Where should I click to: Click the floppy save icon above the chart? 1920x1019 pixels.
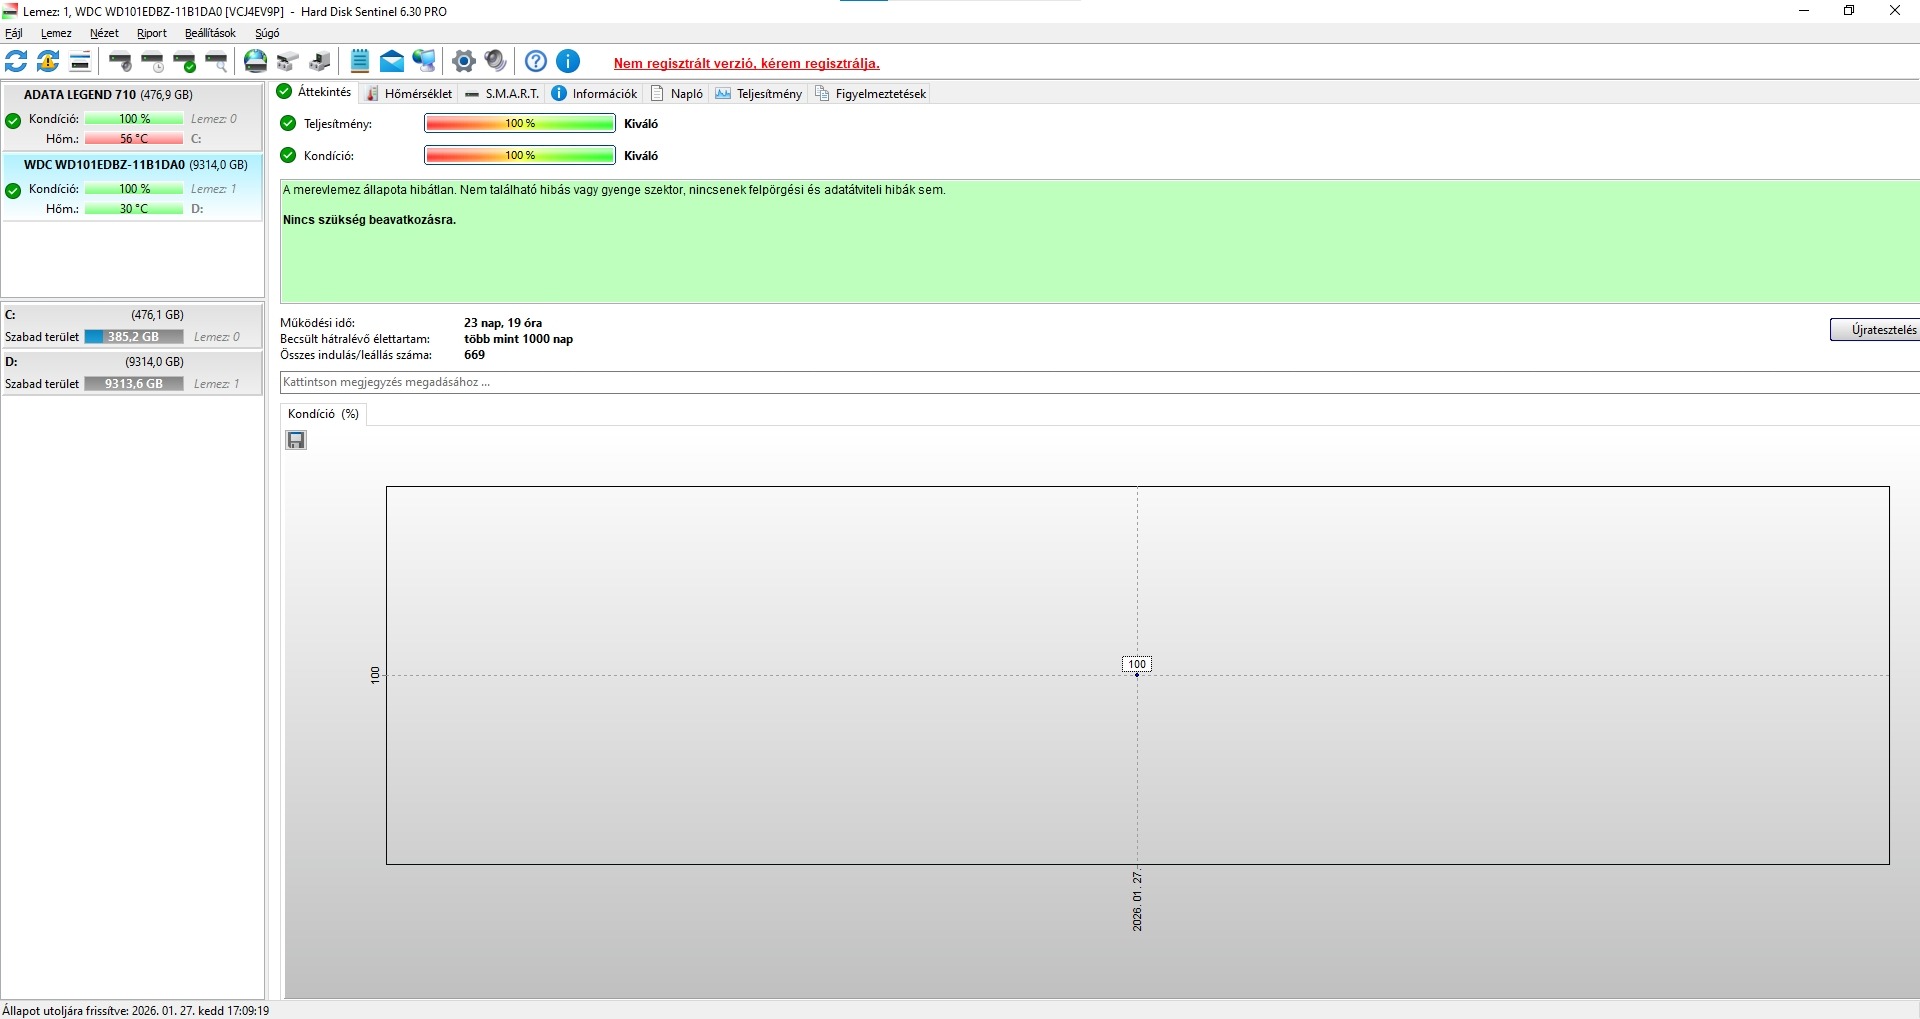(296, 440)
